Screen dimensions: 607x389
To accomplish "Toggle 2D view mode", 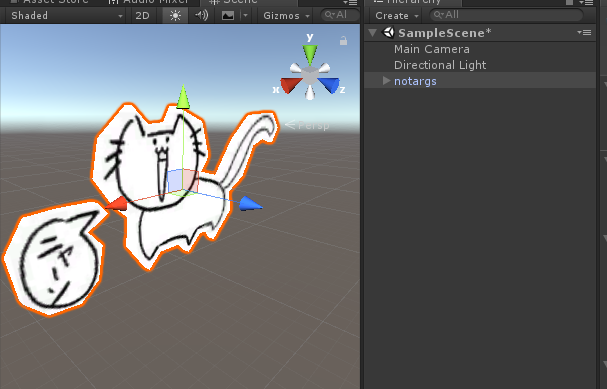I will 142,15.
